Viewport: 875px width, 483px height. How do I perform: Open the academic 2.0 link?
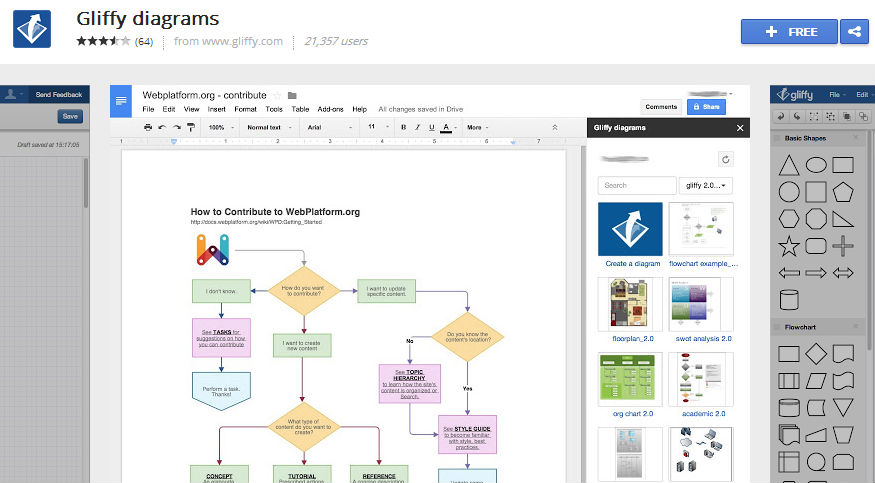[x=703, y=414]
